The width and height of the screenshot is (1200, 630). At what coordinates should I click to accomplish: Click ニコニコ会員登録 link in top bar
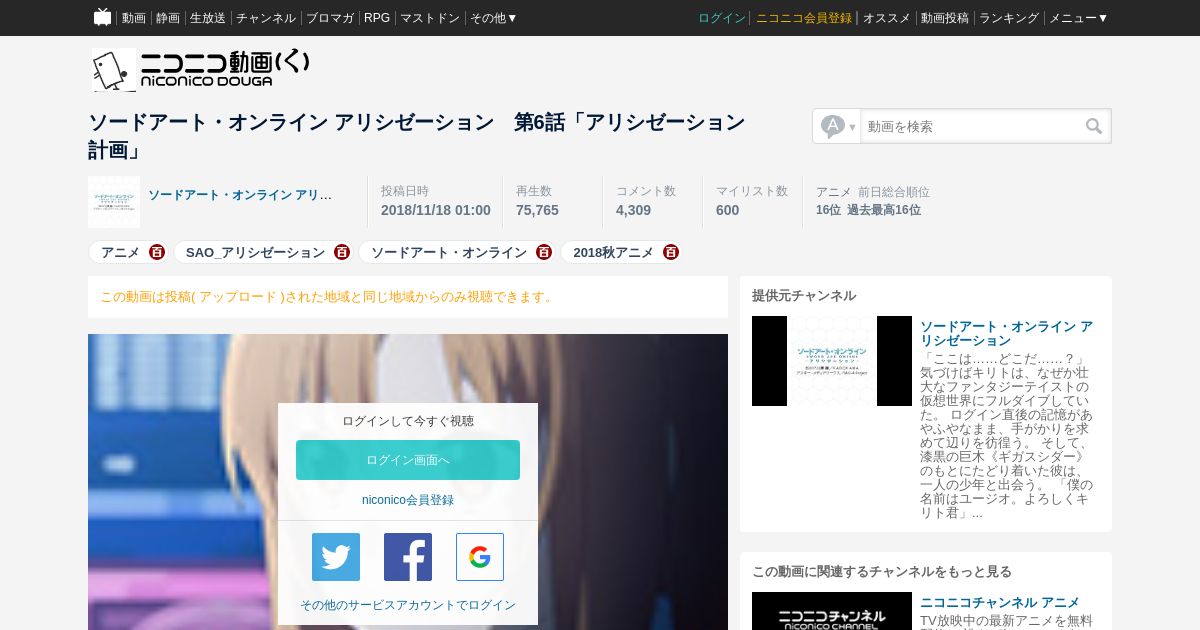pos(804,18)
